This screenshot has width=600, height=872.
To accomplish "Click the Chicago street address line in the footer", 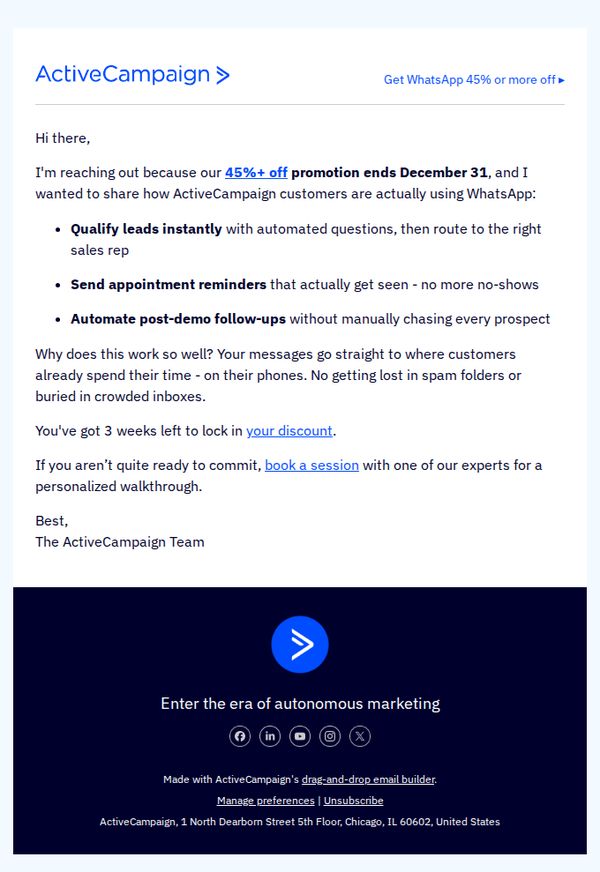I will (300, 821).
